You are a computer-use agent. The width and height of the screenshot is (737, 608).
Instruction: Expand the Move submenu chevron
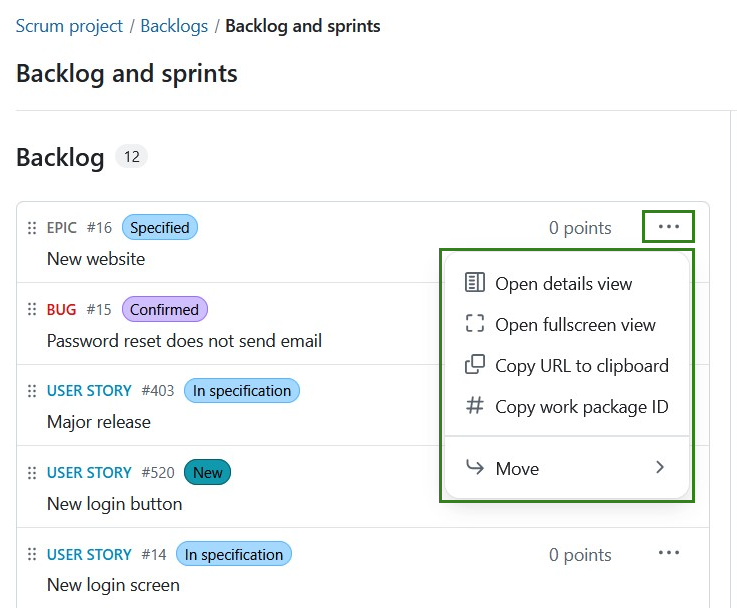(659, 467)
